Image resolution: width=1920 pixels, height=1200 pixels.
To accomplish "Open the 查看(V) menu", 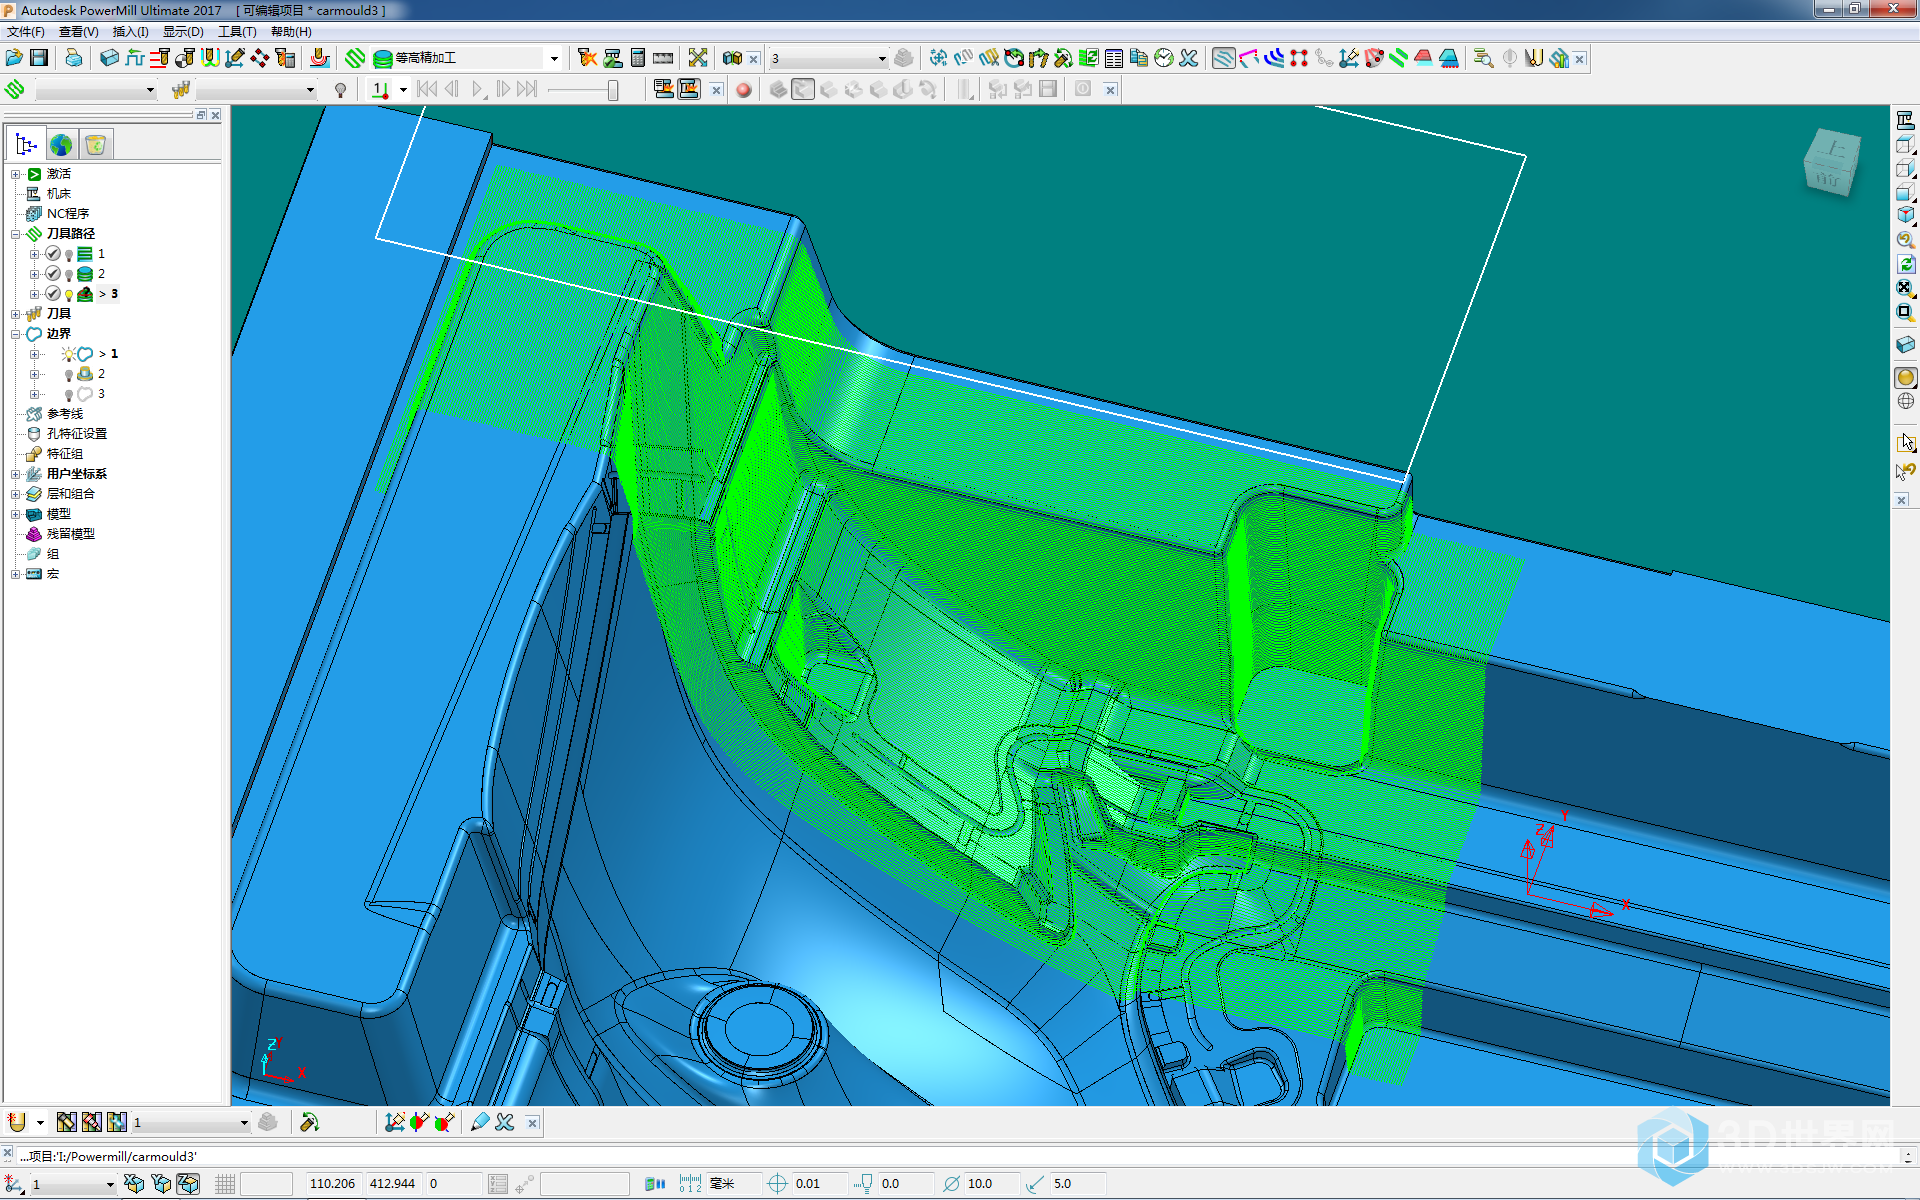I will [78, 31].
